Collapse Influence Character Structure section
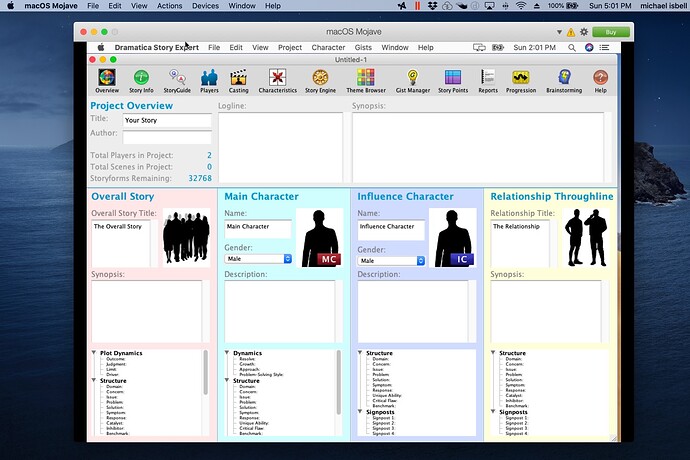Screen dimensions: 690x460 [360, 353]
